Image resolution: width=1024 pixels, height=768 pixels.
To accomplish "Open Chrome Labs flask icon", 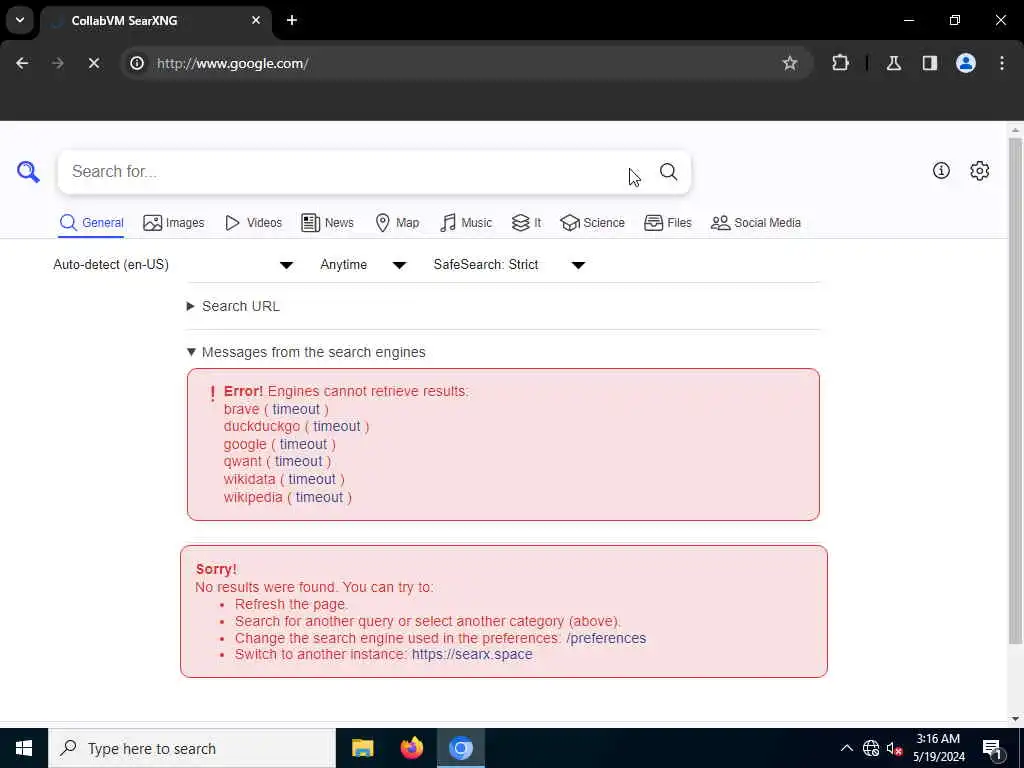I will click(x=894, y=63).
